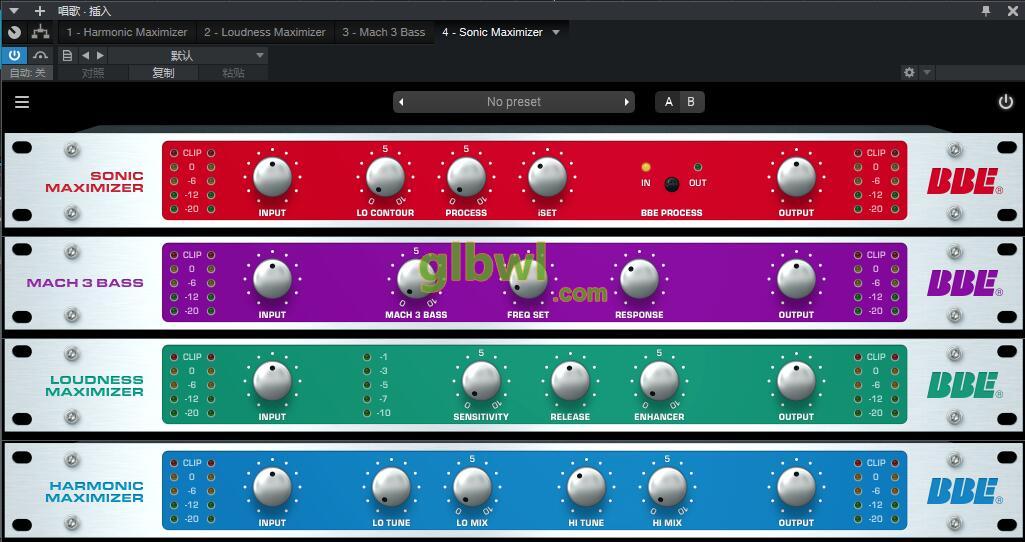Open the plugin hamburger menu
1025x542 pixels.
tap(22, 102)
